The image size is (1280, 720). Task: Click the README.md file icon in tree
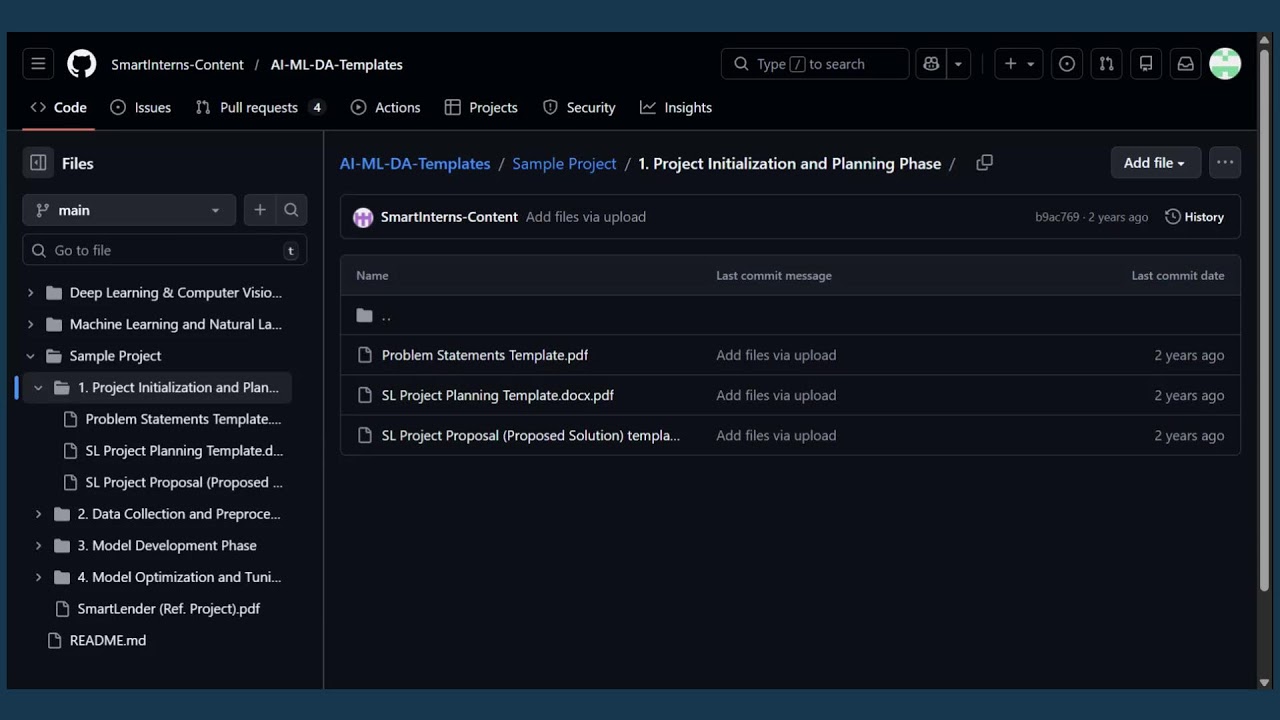(55, 640)
